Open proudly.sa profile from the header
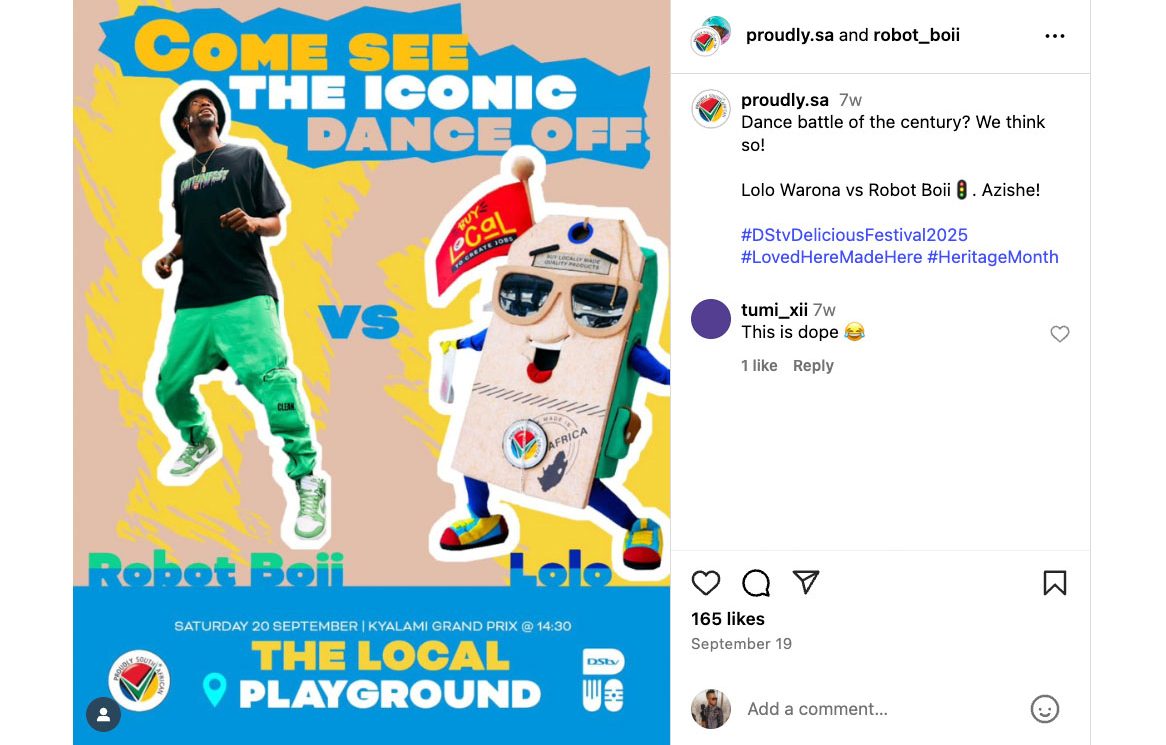This screenshot has height=745, width=1166. point(790,35)
